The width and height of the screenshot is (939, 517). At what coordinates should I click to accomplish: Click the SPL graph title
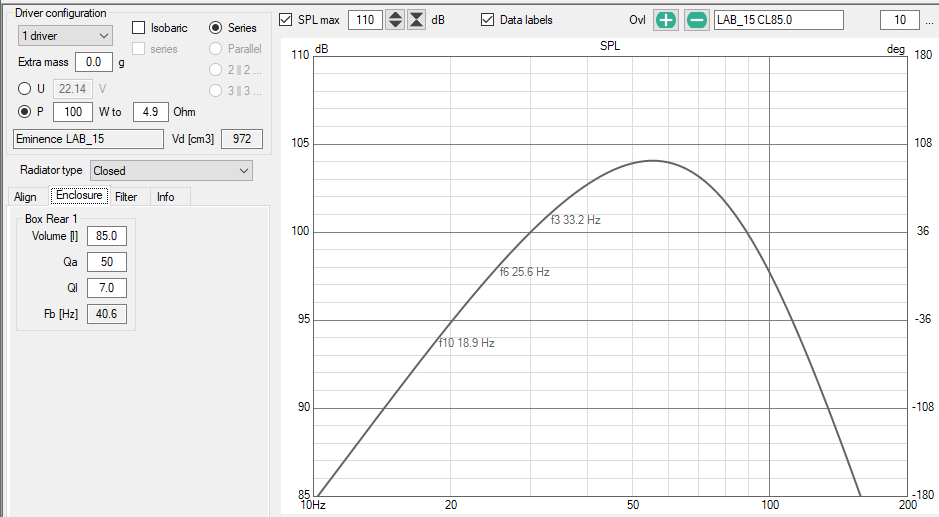click(x=610, y=46)
